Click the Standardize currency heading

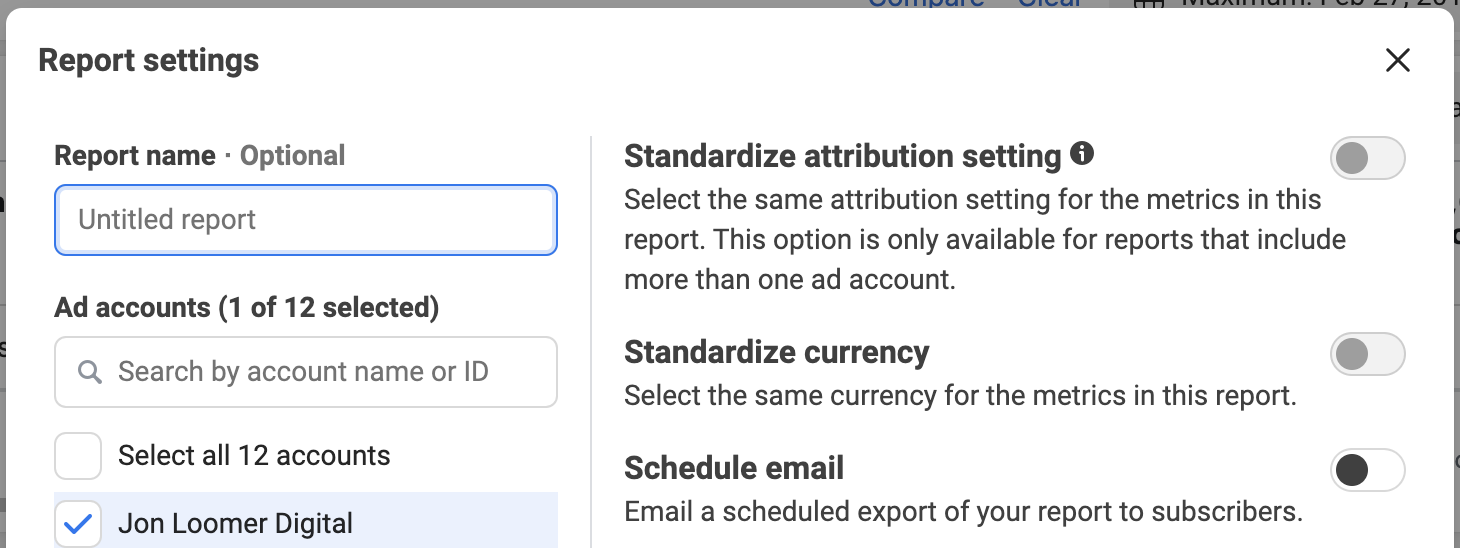pyautogui.click(x=777, y=352)
